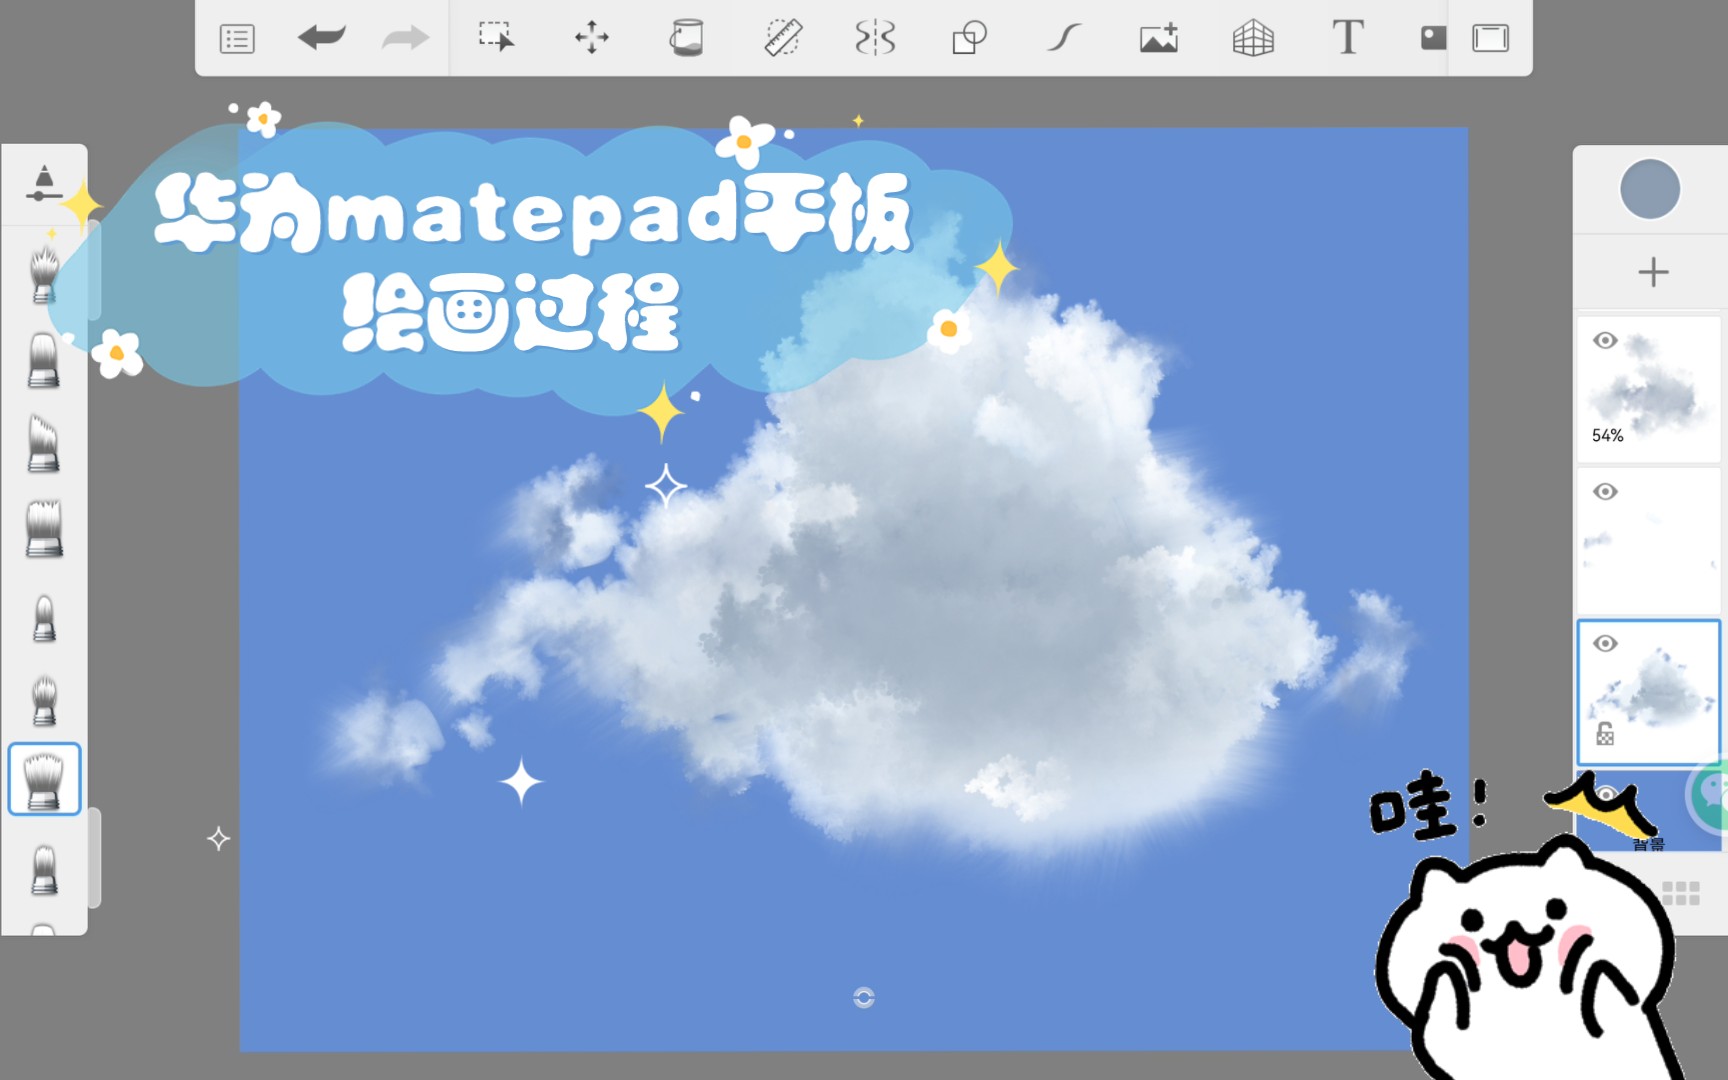1728x1080 pixels.
Task: Toggle the Predictive Stroke curve tool
Action: click(x=1064, y=38)
